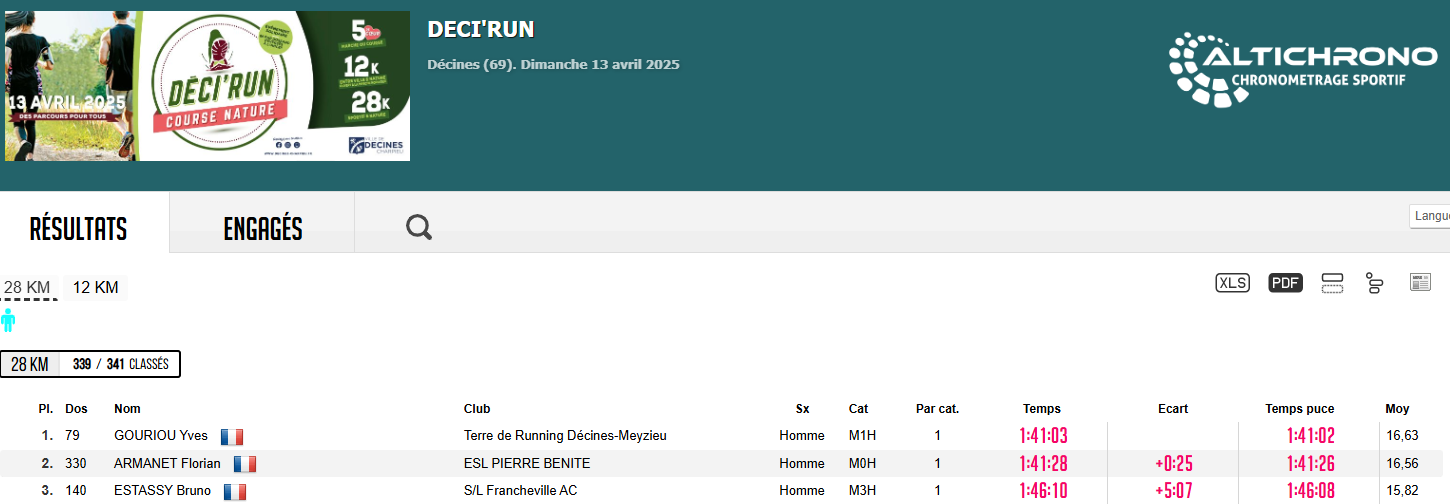This screenshot has height=504, width=1450.
Task: Click average speed 16,56
Action: [1402, 464]
